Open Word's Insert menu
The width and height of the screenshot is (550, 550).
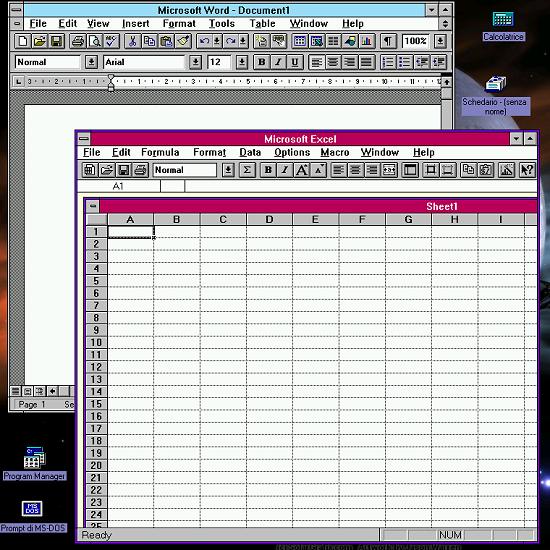(x=135, y=24)
